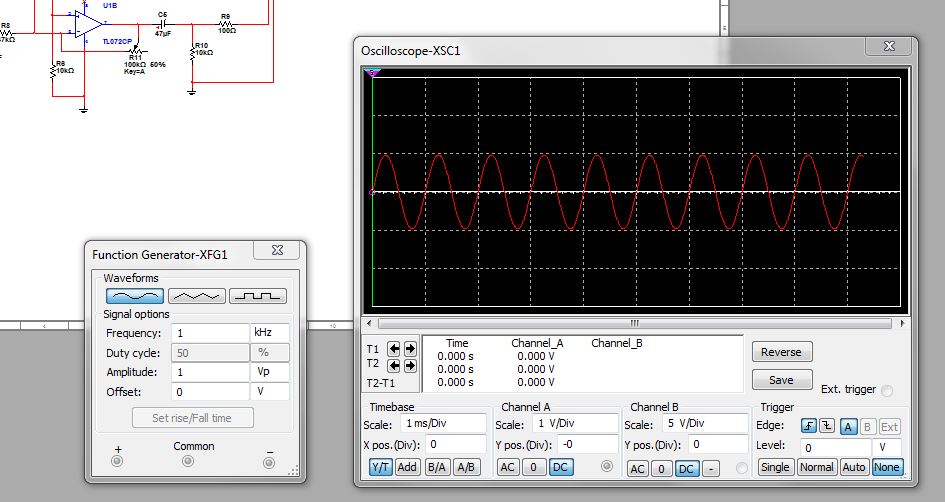Viewport: 945px width, 502px height.
Task: Click the Channel A terminal indicator
Action: point(607,466)
